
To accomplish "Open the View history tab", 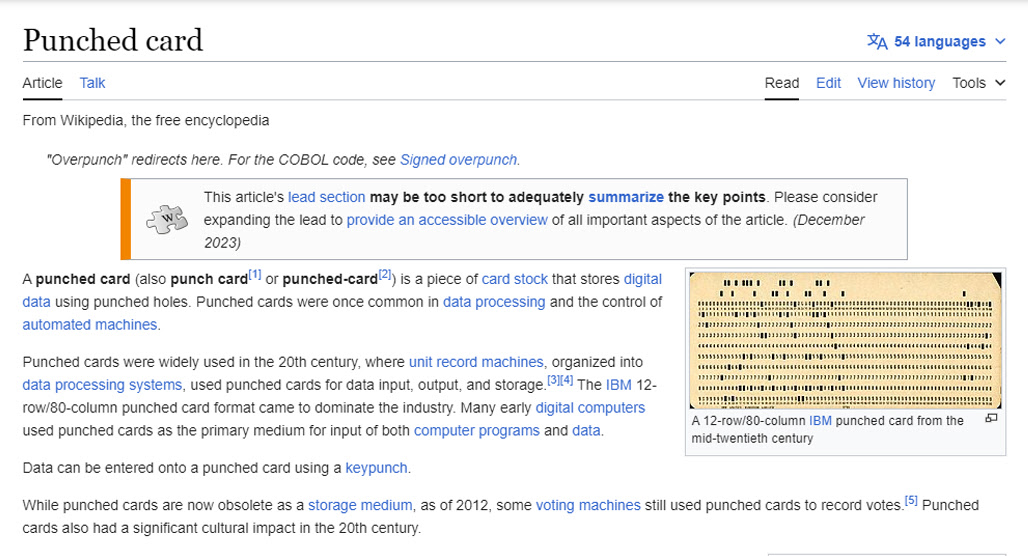I will point(896,83).
